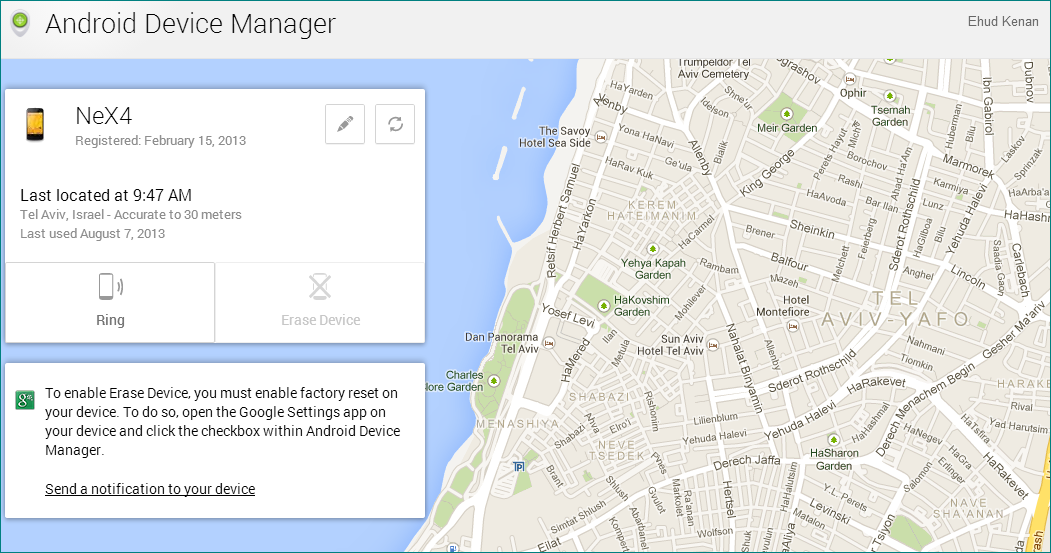1051x553 pixels.
Task: Refresh device location with the refresh icon
Action: pos(395,124)
